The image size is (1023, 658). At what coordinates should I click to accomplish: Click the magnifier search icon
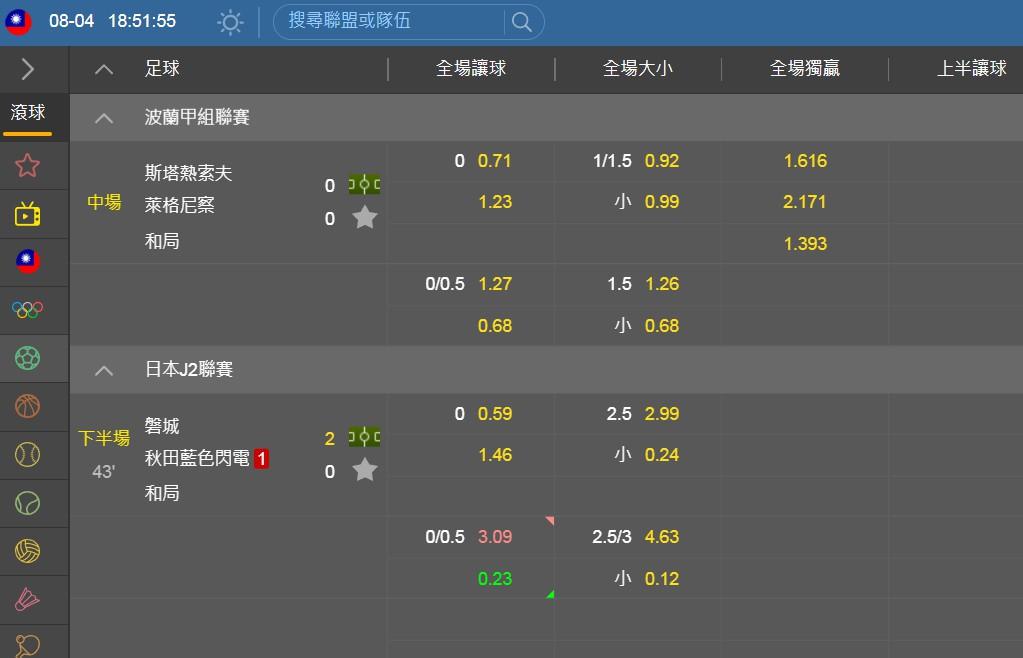click(x=521, y=22)
